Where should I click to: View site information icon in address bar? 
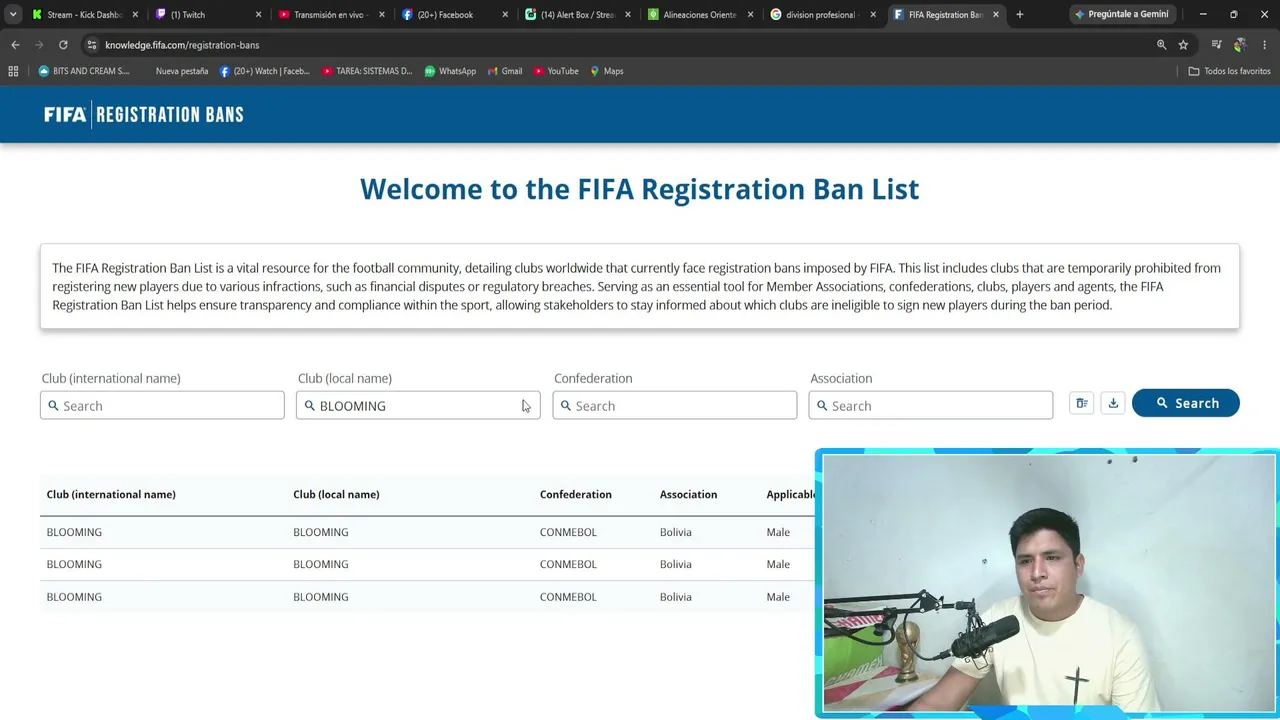tap(91, 45)
